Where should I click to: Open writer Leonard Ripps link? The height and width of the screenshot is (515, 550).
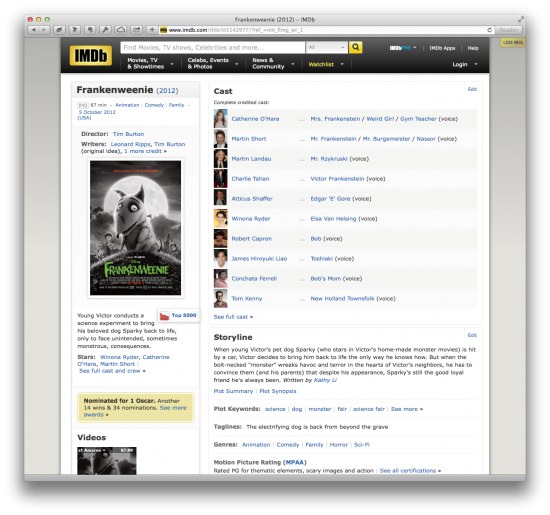pos(130,144)
